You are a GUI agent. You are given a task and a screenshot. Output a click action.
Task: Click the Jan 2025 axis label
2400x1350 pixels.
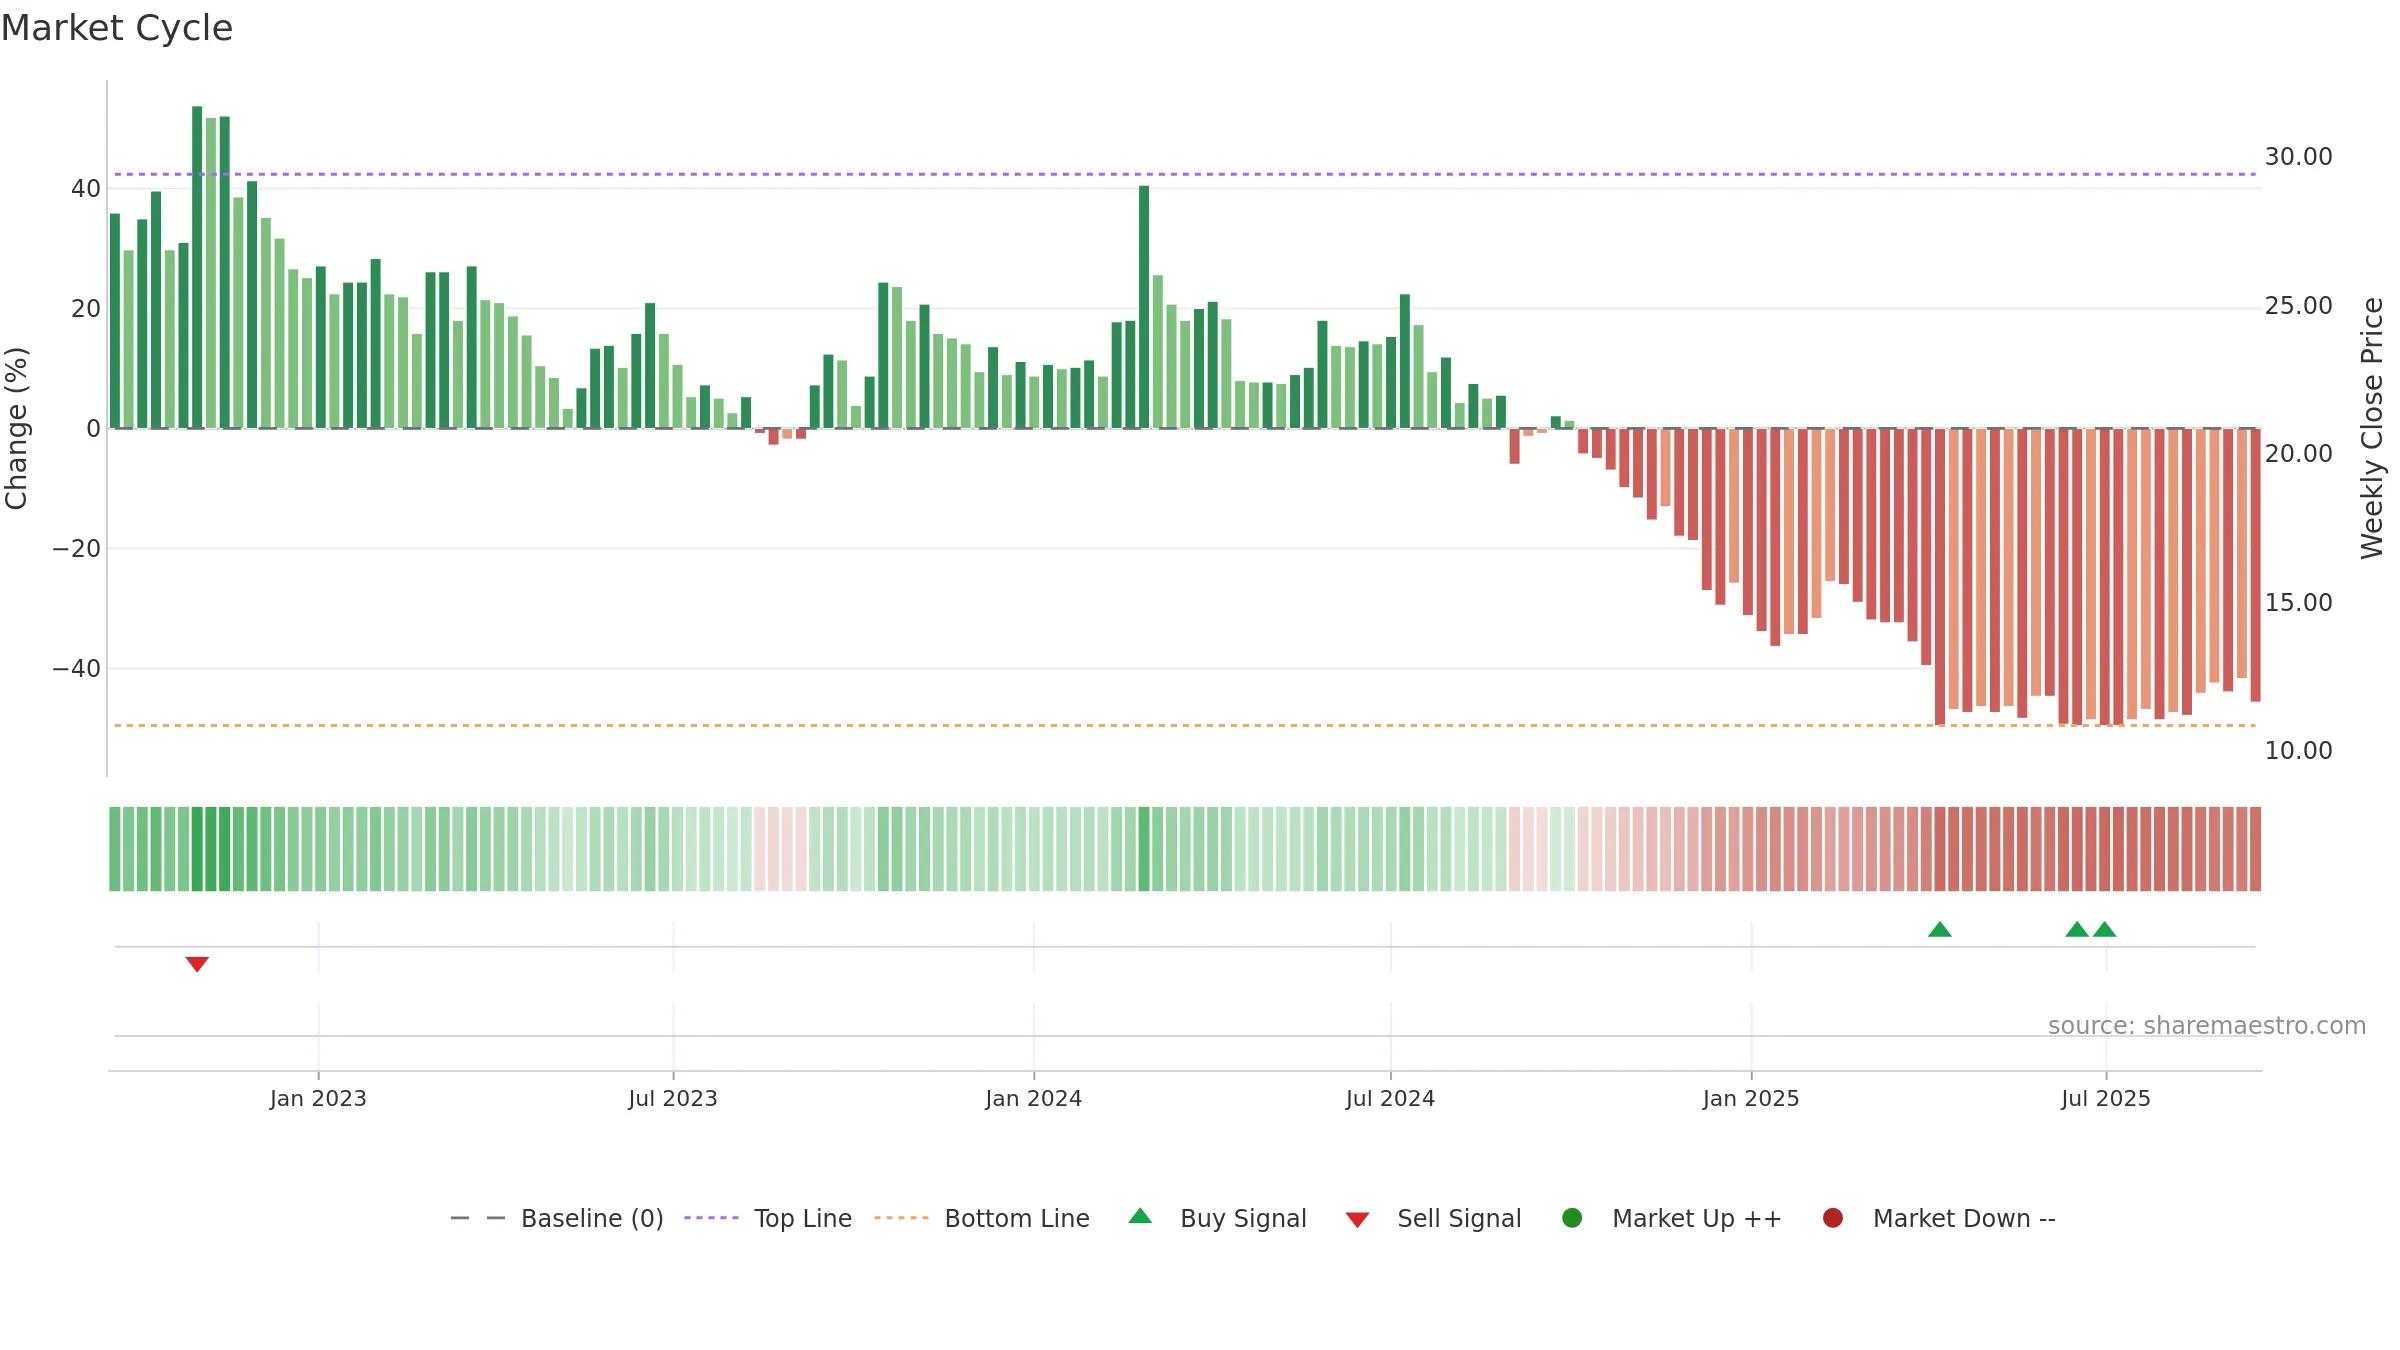1751,1098
